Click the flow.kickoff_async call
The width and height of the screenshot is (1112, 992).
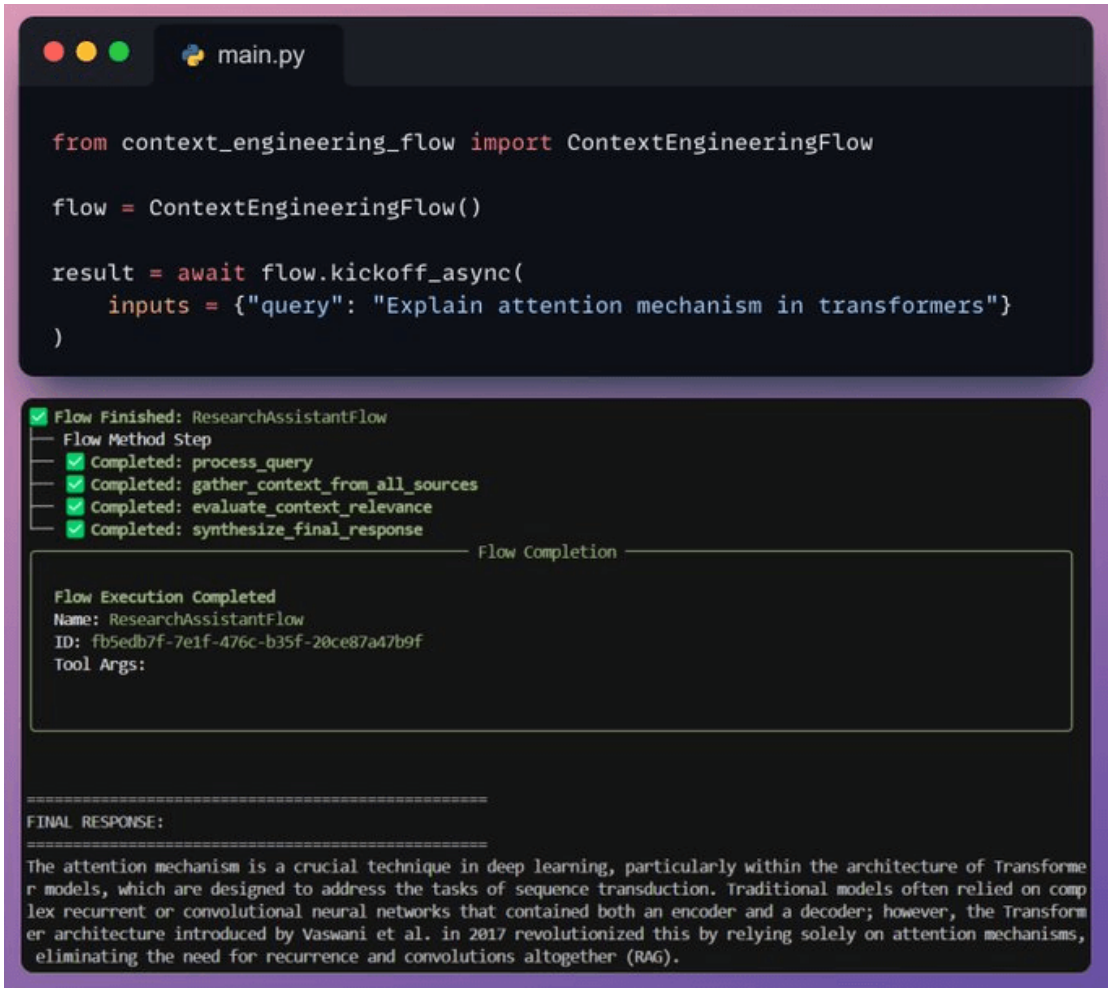tap(391, 273)
